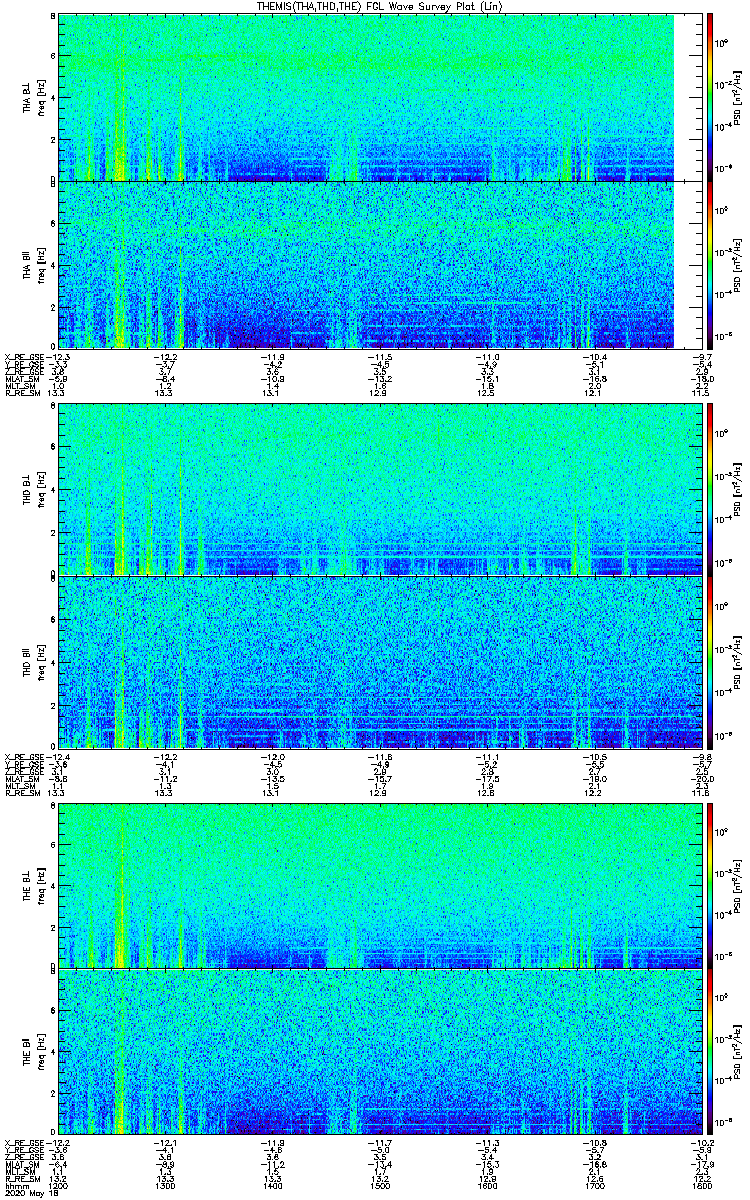This screenshot has height=1200, width=750.
Task: Click X_RE_GSE row label under THD panels
Action: pos(24,756)
